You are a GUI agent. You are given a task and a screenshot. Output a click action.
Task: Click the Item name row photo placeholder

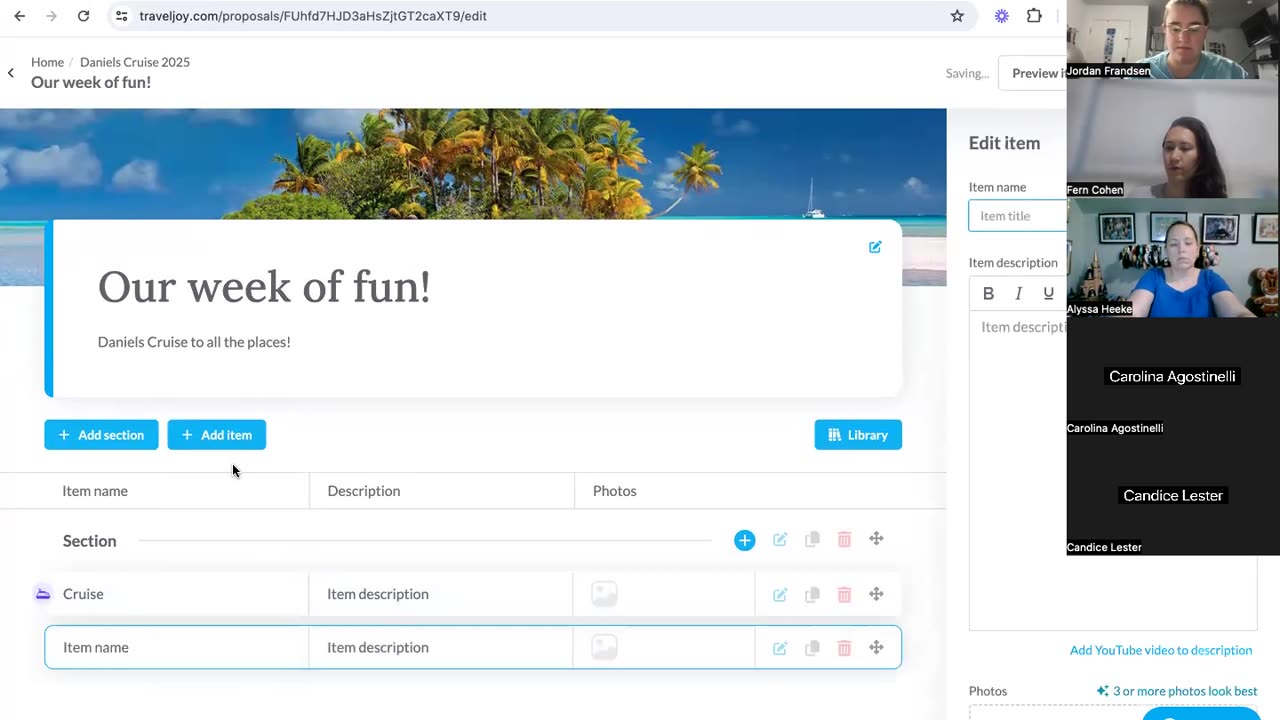[604, 647]
